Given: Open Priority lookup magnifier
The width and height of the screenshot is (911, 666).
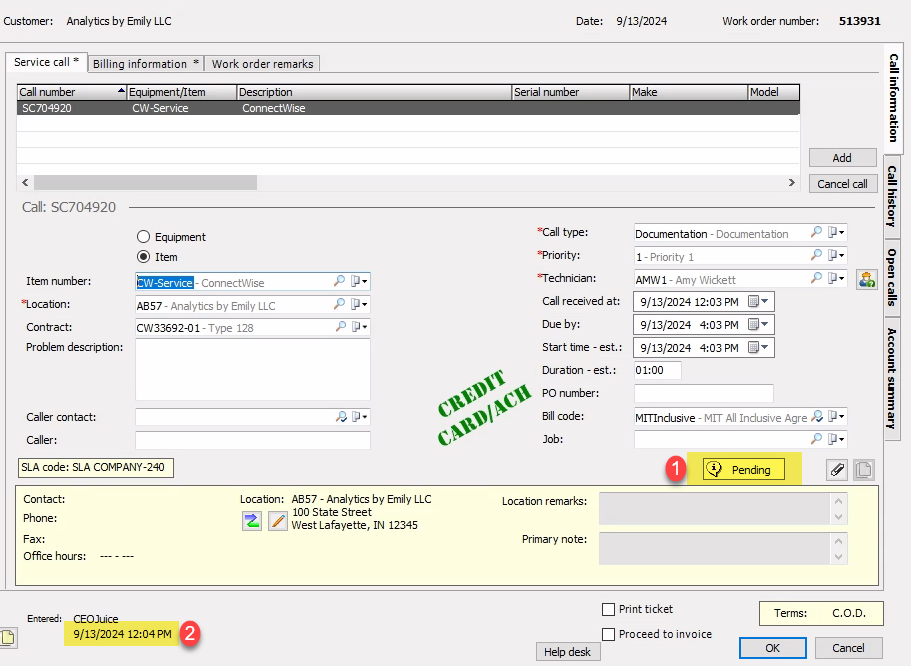Looking at the screenshot, I should (x=816, y=255).
